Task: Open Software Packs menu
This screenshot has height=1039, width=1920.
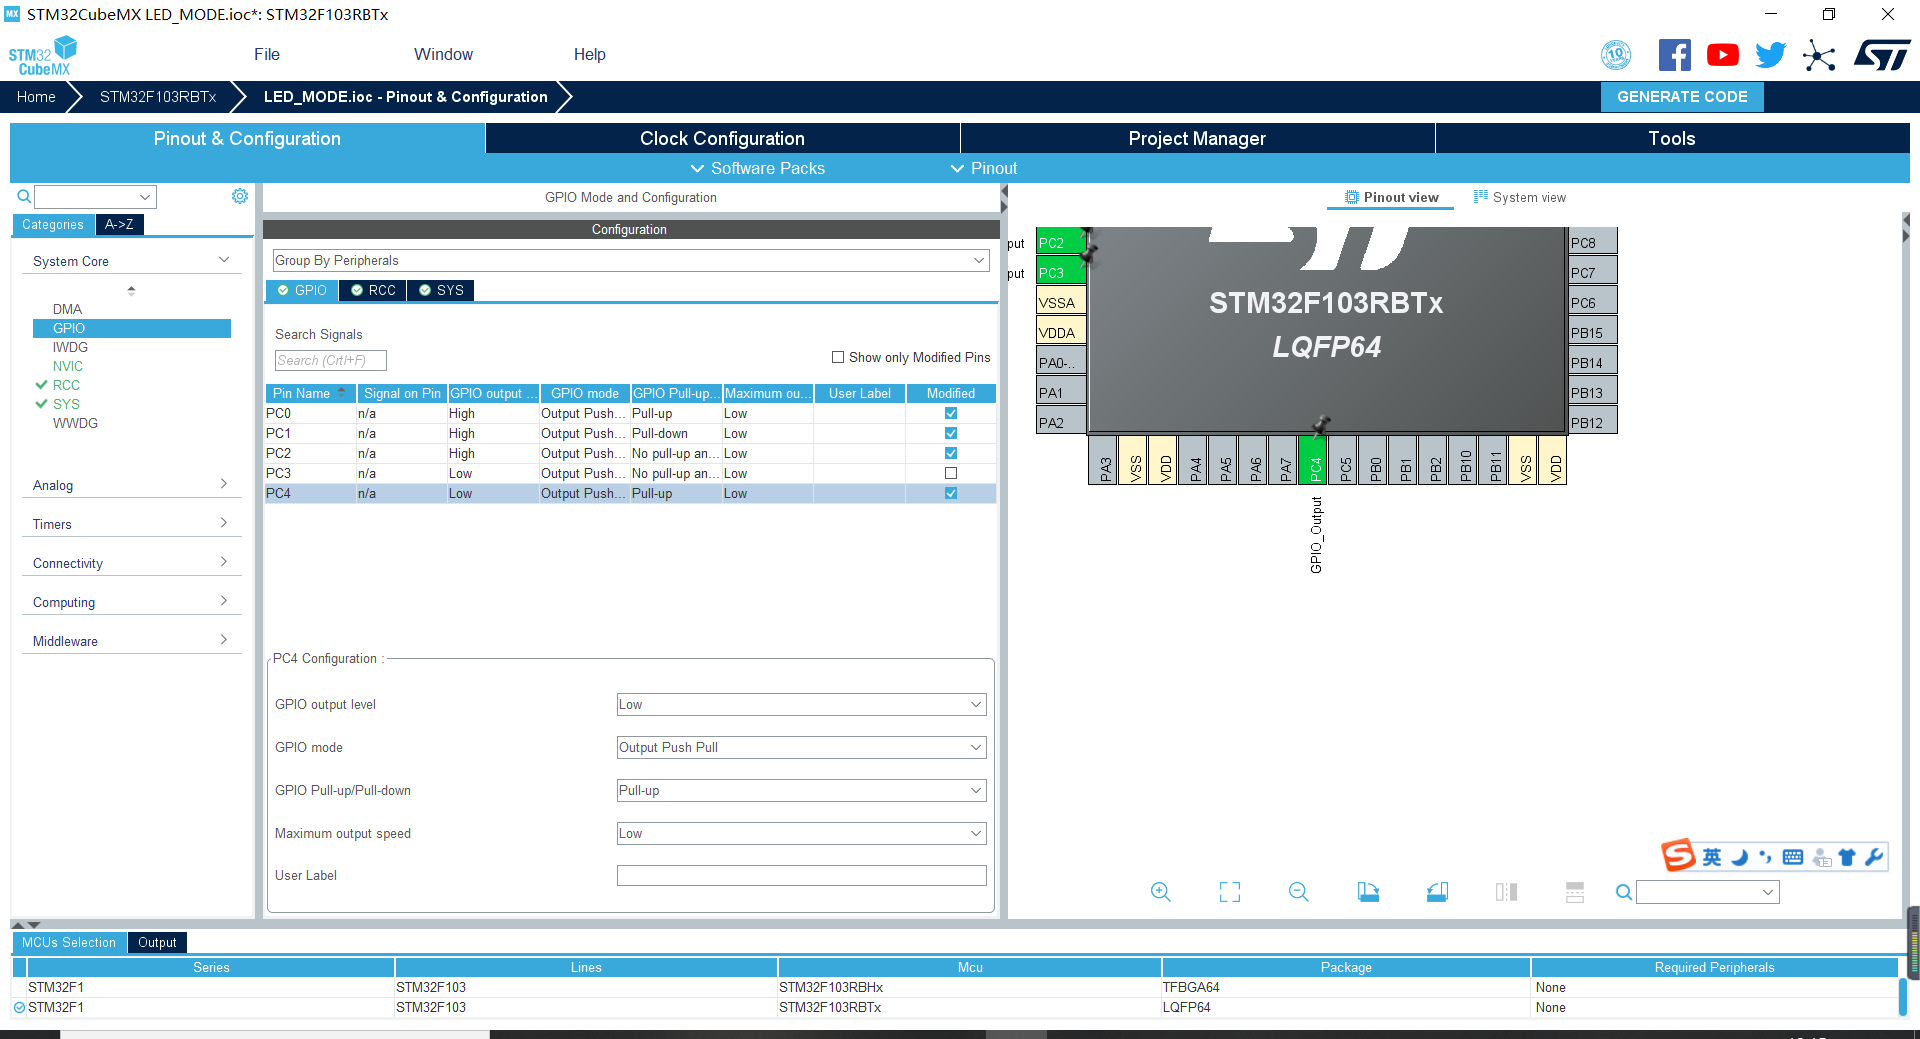Action: tap(758, 168)
